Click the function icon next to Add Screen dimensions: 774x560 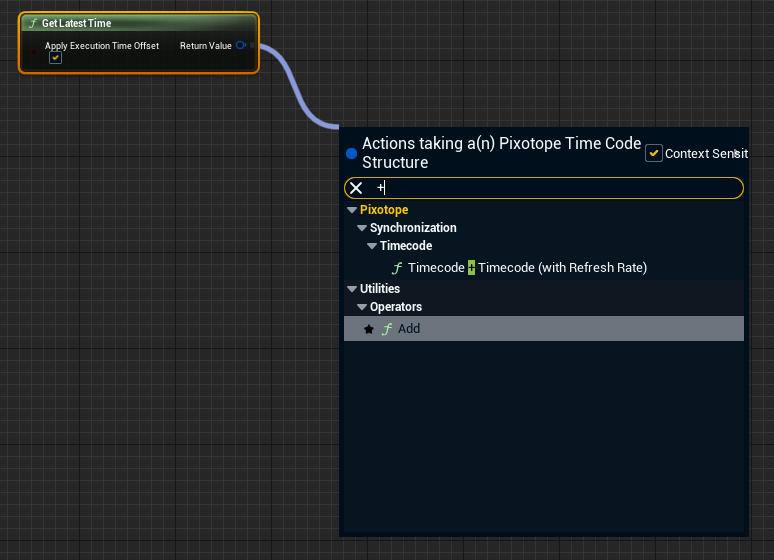[386, 329]
